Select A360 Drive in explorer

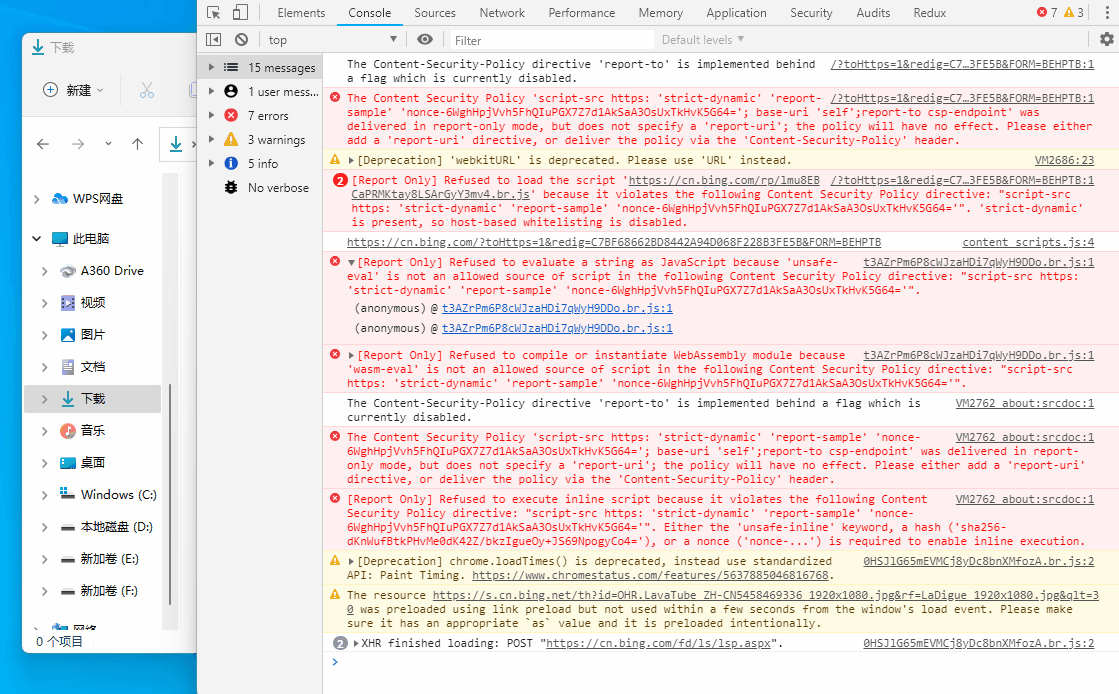click(x=93, y=271)
